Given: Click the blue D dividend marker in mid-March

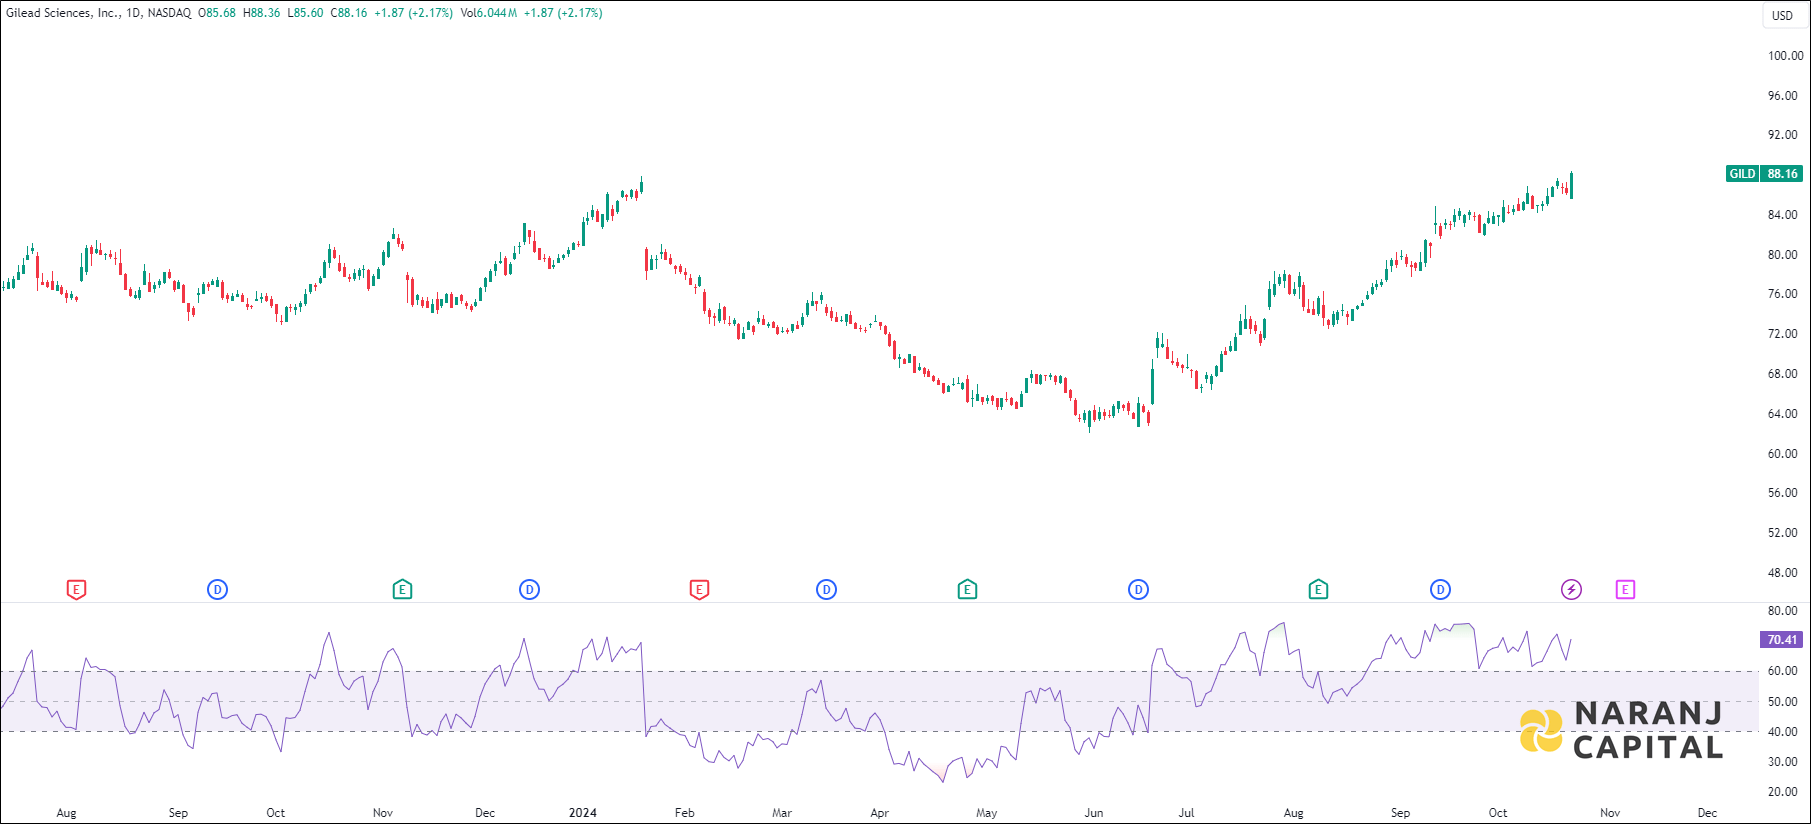Looking at the screenshot, I should pos(826,590).
